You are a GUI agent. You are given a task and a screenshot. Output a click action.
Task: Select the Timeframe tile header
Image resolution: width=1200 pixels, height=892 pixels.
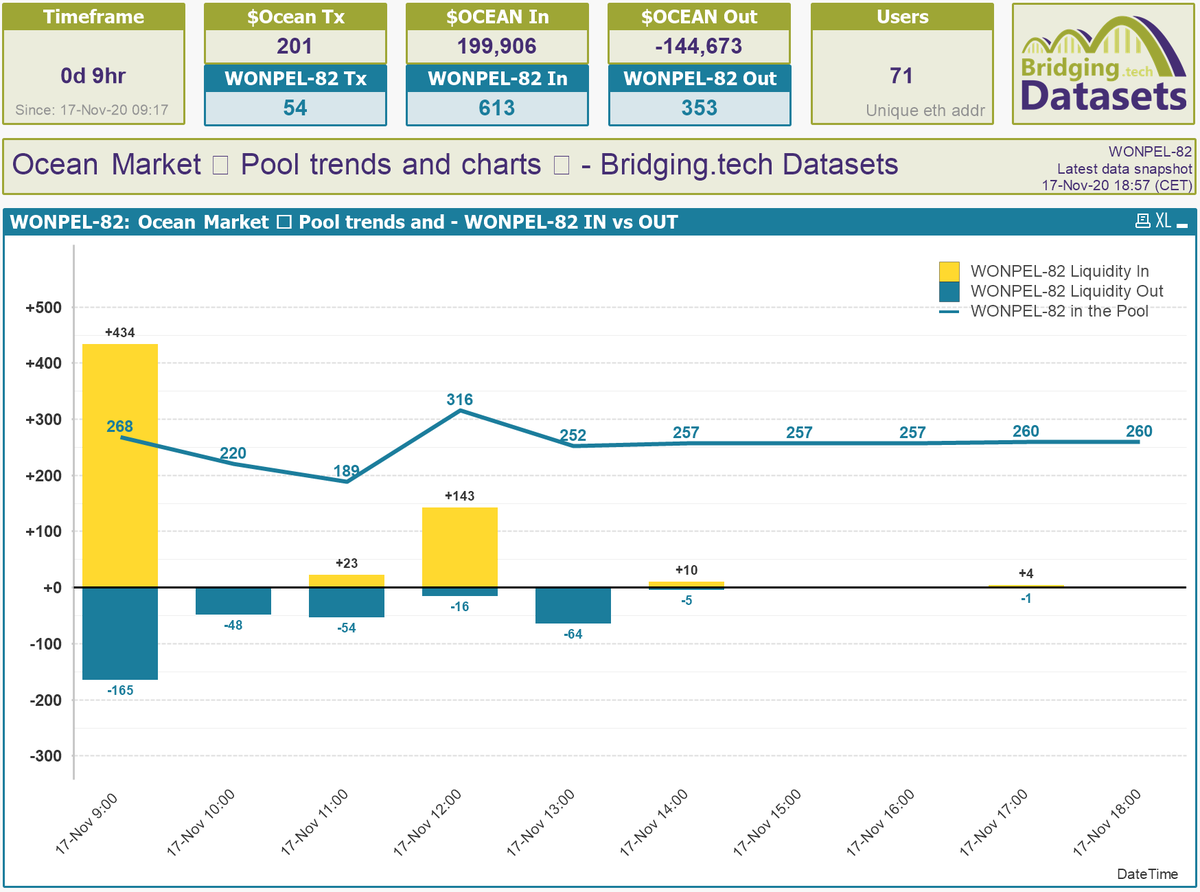(x=94, y=17)
